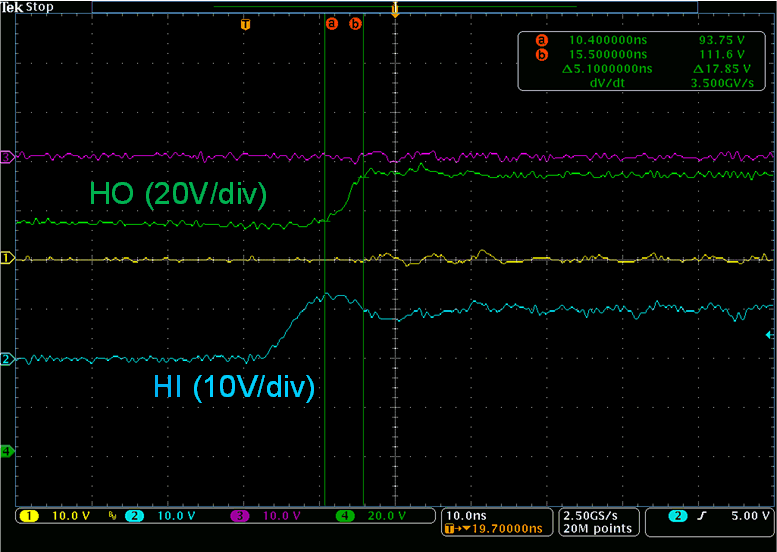Click the 93.75 V cursor reading
The height and width of the screenshot is (552, 777).
pyautogui.click(x=722, y=40)
